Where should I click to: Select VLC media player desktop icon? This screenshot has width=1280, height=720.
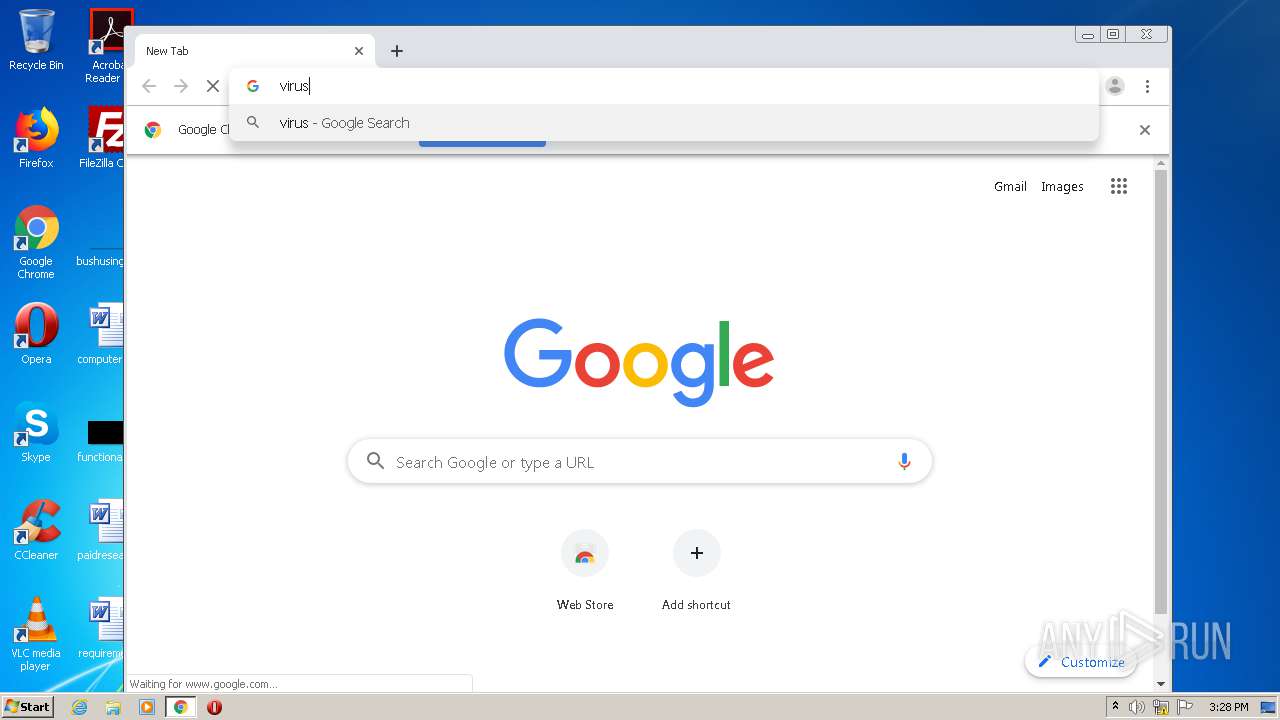tap(36, 634)
